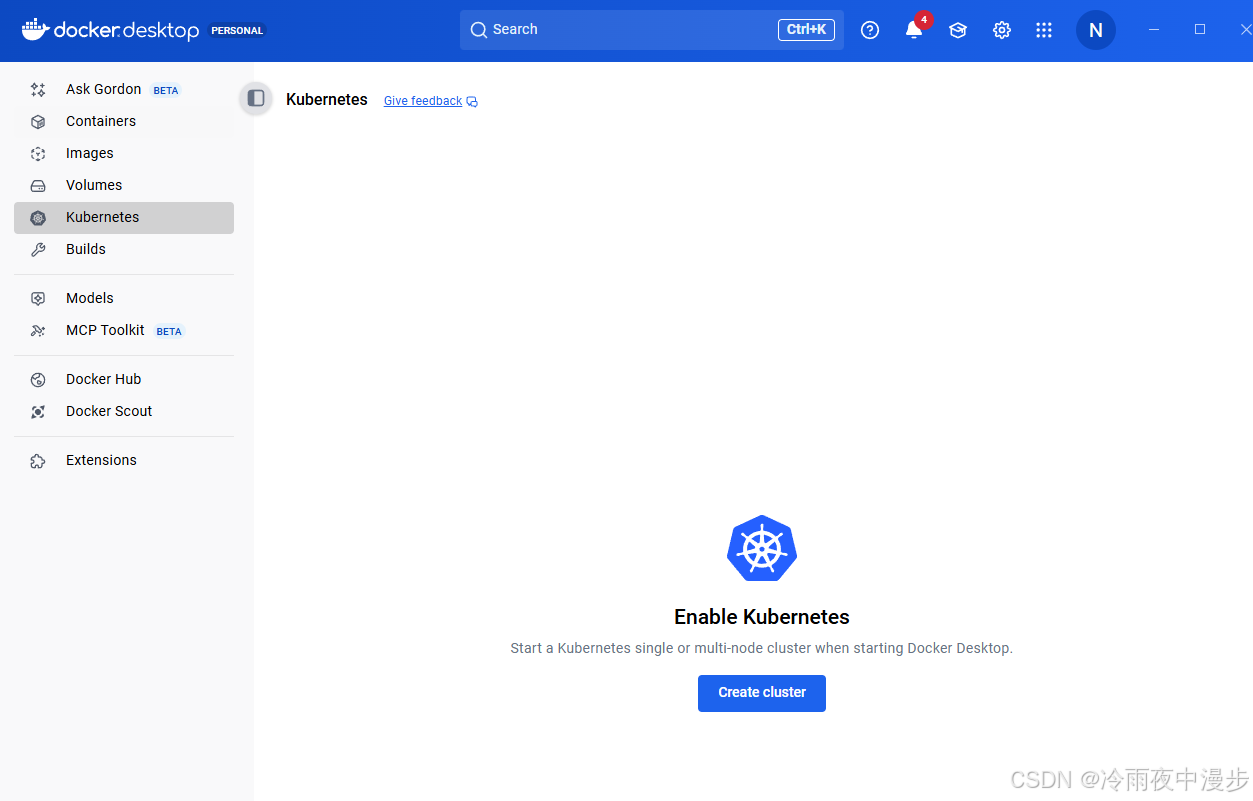Click the Kubernetes page title

coord(327,100)
